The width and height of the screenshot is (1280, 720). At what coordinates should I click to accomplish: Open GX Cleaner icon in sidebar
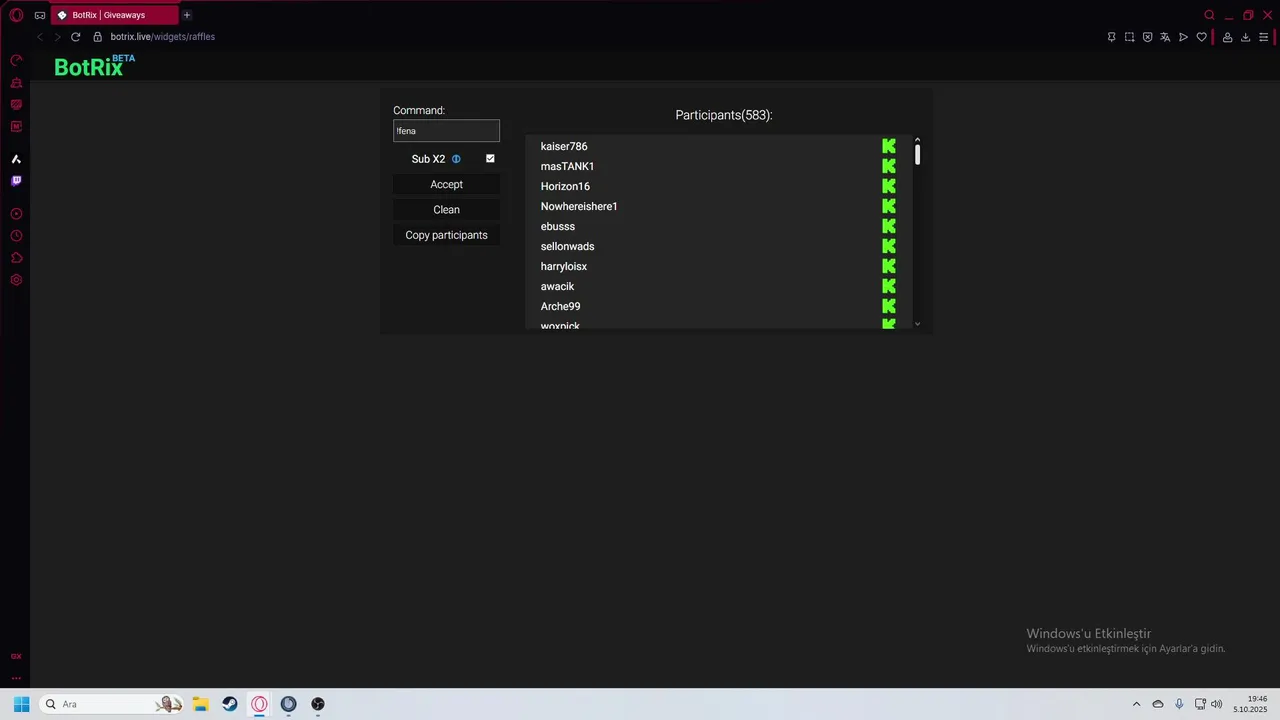click(16, 83)
